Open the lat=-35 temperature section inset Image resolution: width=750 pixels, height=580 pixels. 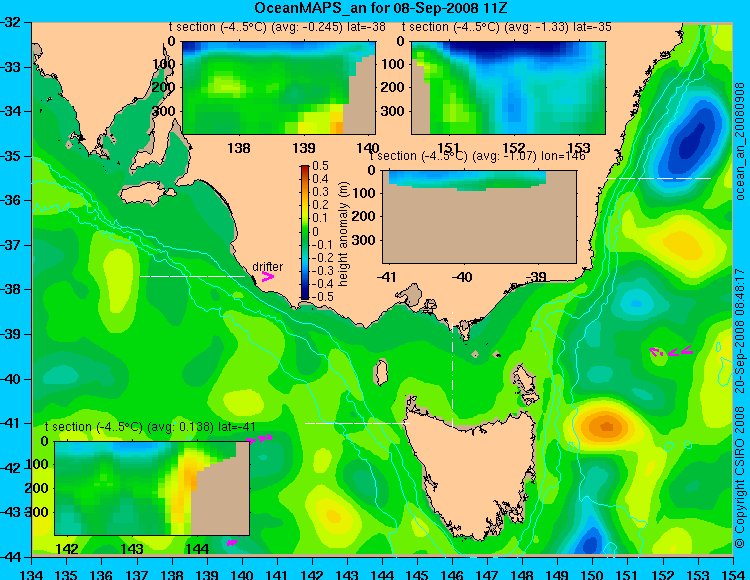coord(508,88)
